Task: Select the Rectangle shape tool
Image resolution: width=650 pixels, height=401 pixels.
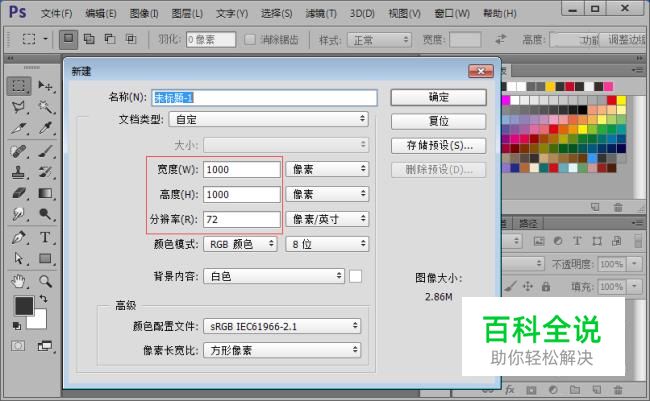Action: [45, 258]
